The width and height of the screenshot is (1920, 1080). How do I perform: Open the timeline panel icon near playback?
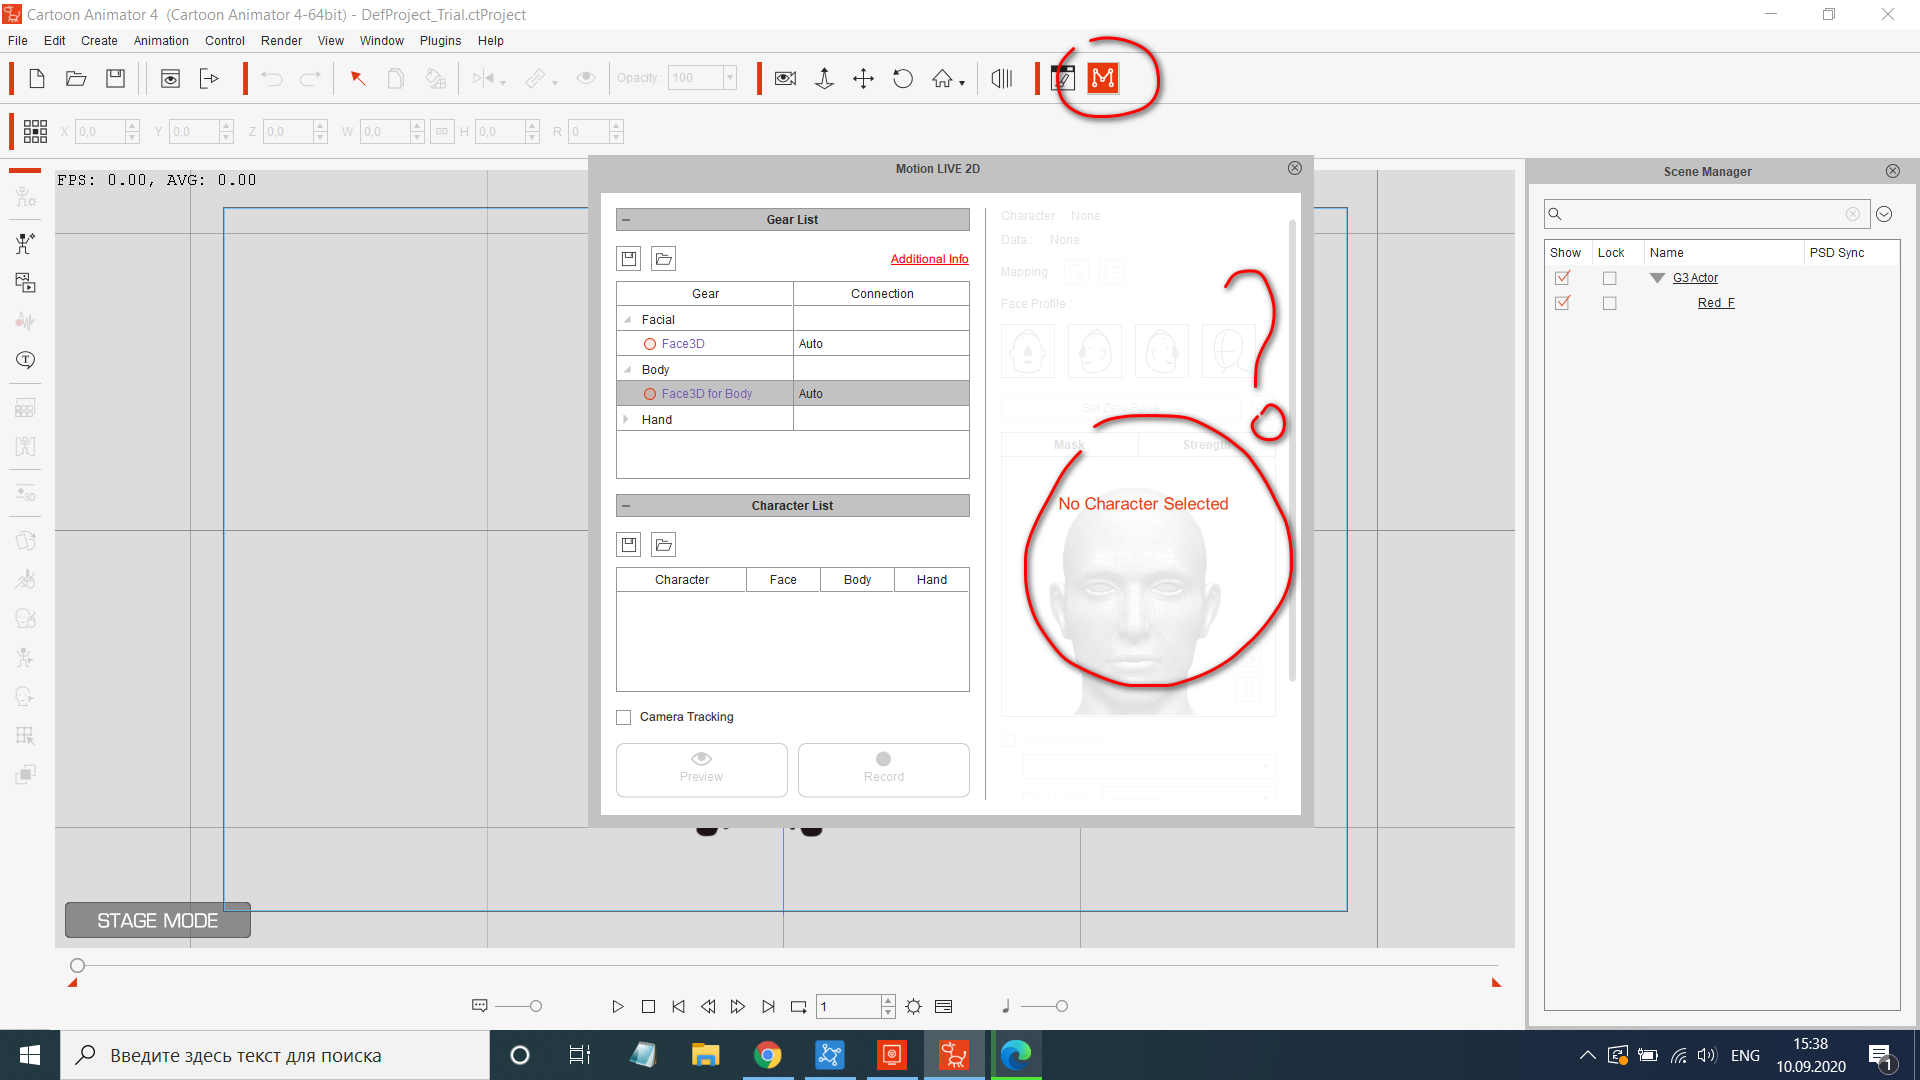943,1007
